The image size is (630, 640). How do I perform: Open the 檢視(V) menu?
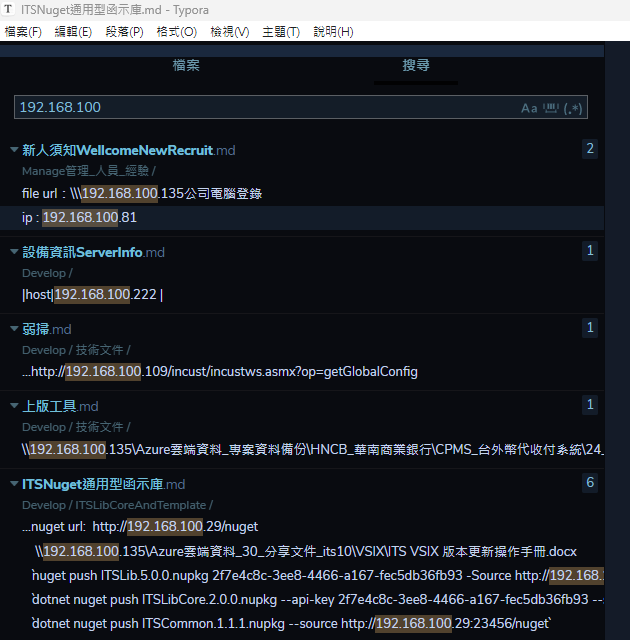point(230,32)
